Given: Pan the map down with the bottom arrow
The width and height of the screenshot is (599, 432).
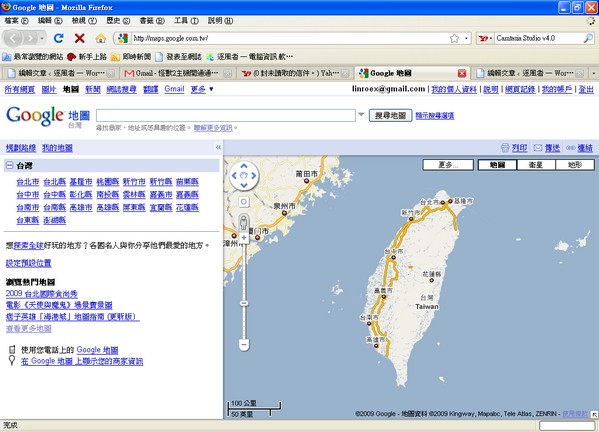Looking at the screenshot, I should click(x=244, y=185).
